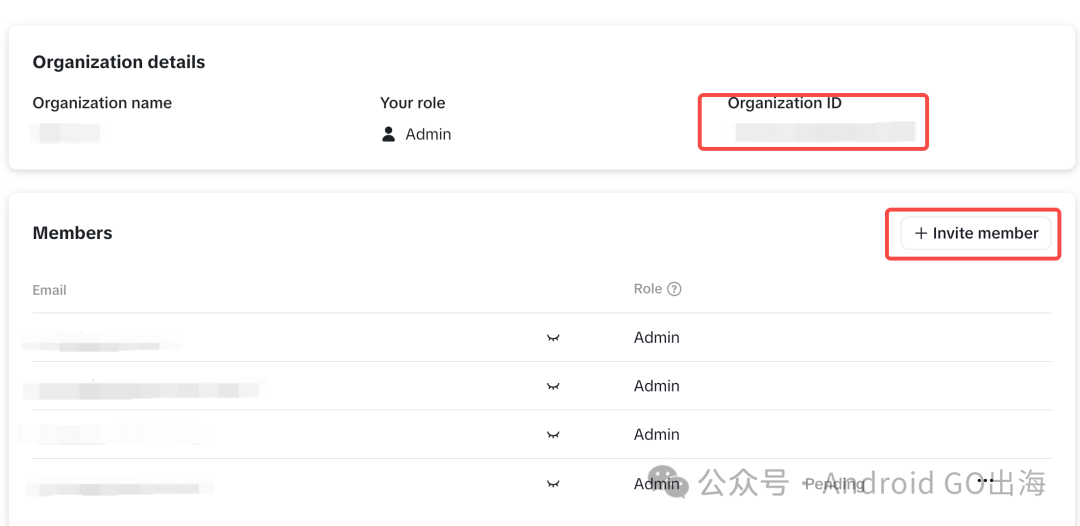Click the Role column header text
Image resolution: width=1080 pixels, height=526 pixels.
647,289
